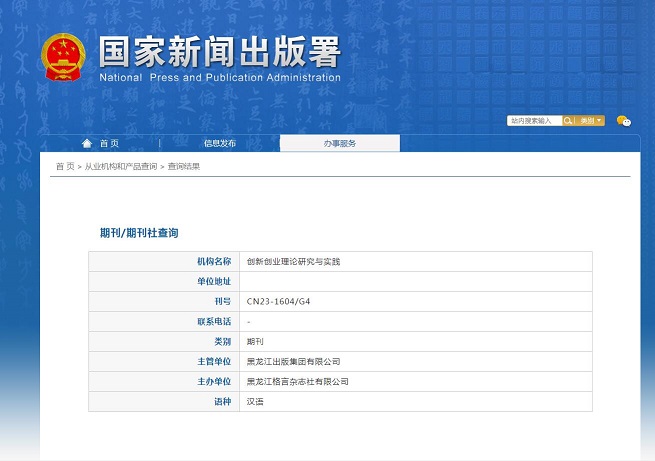Screen dimensions: 655x461
Task: Click the 汉语 language value
Action: 256,401
